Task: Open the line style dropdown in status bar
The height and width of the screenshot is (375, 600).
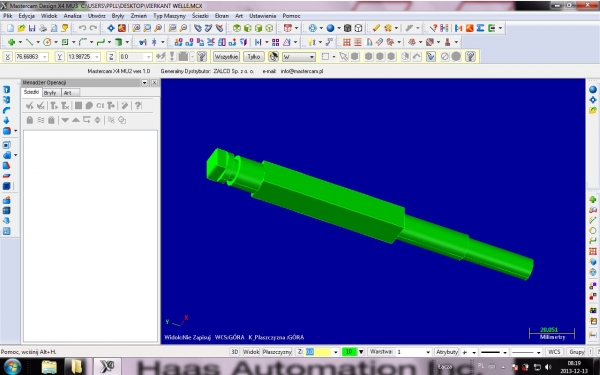Action: tap(505, 352)
